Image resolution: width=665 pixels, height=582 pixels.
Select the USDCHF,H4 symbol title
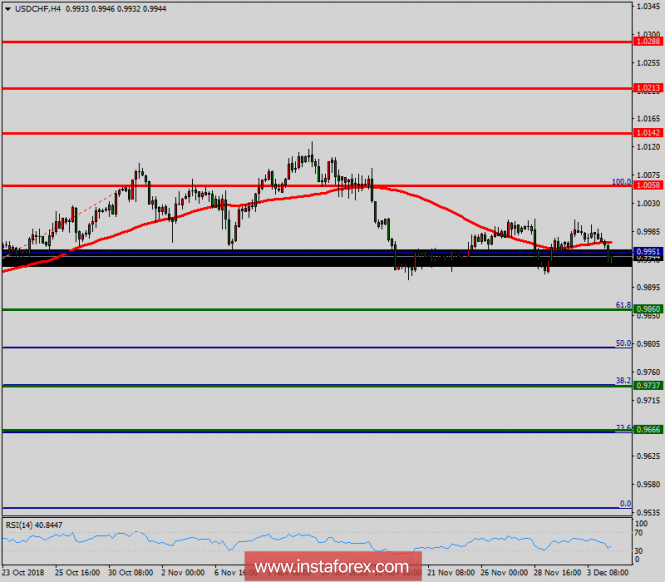[x=38, y=9]
